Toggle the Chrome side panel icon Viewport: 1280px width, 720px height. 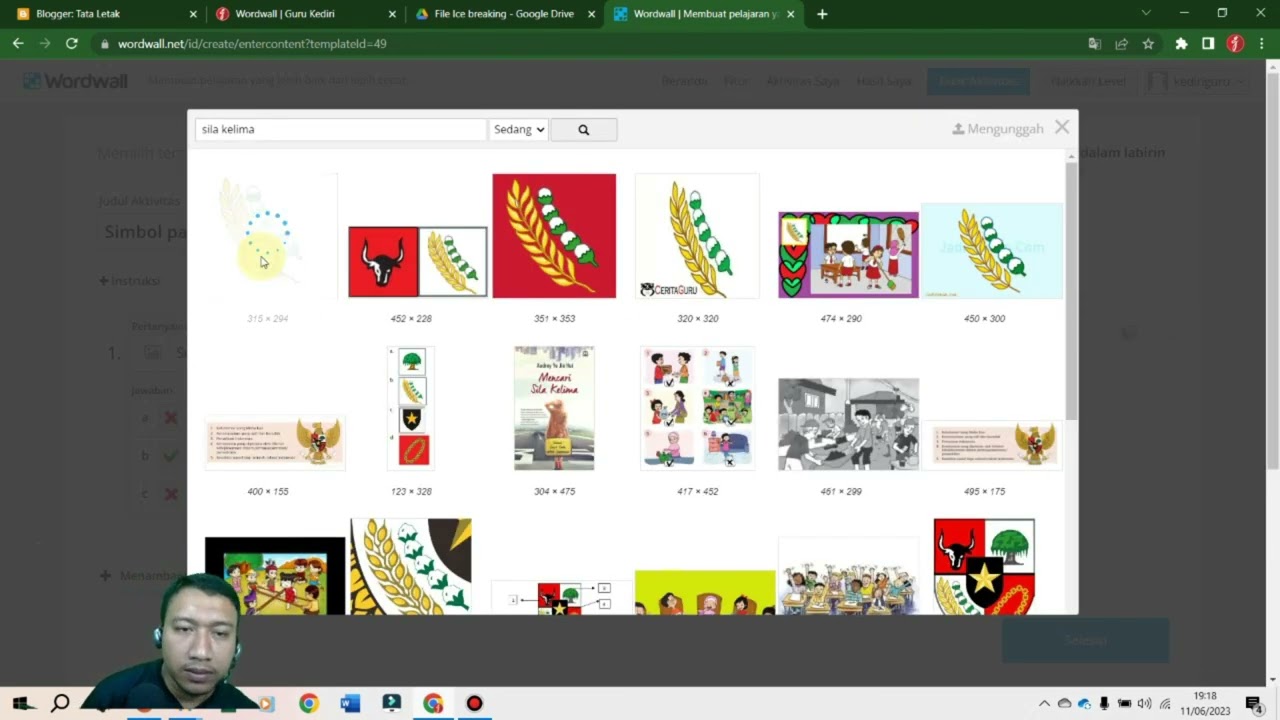[1208, 44]
